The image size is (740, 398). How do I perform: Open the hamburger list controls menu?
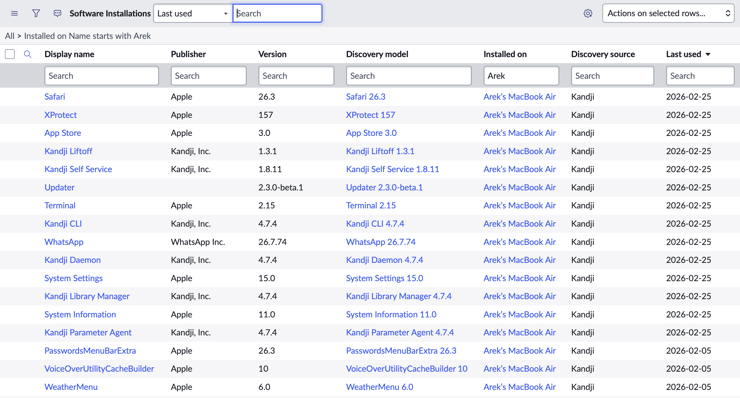[15, 14]
